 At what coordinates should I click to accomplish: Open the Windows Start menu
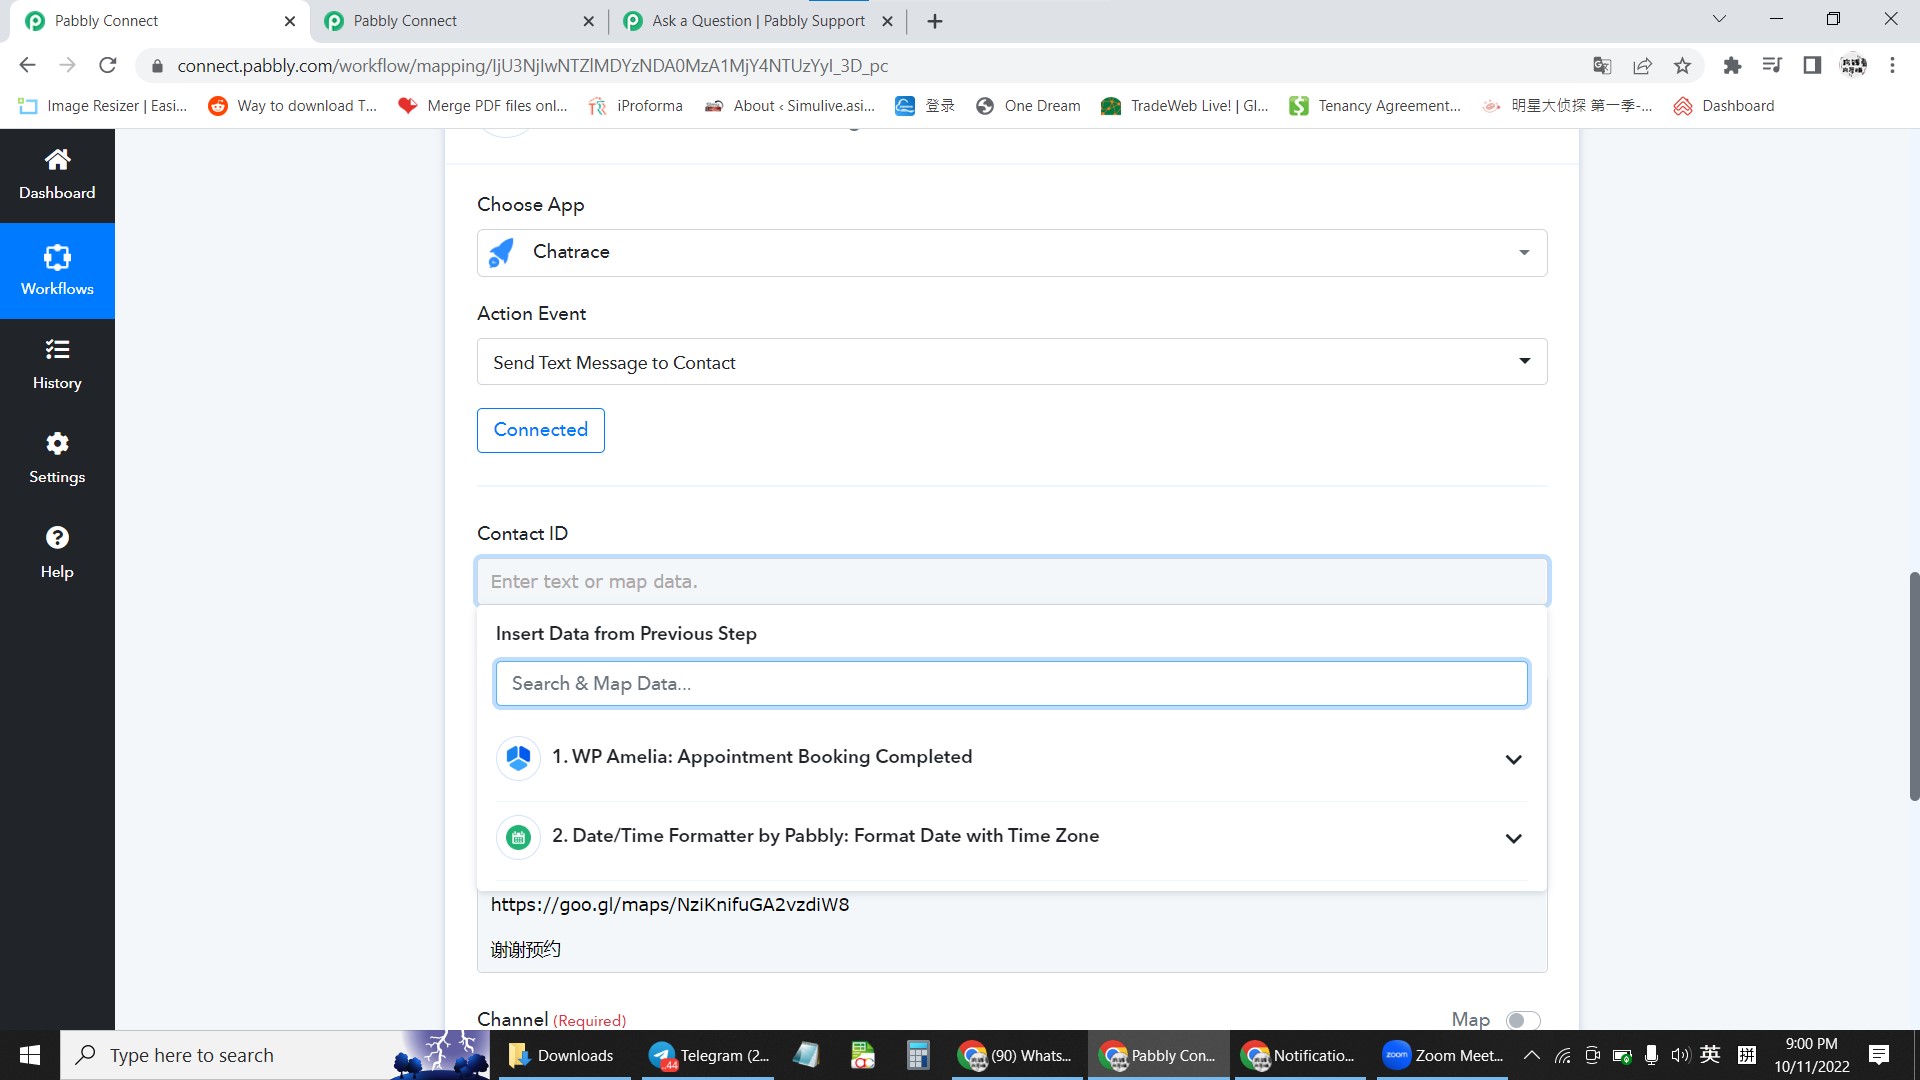coord(30,1055)
